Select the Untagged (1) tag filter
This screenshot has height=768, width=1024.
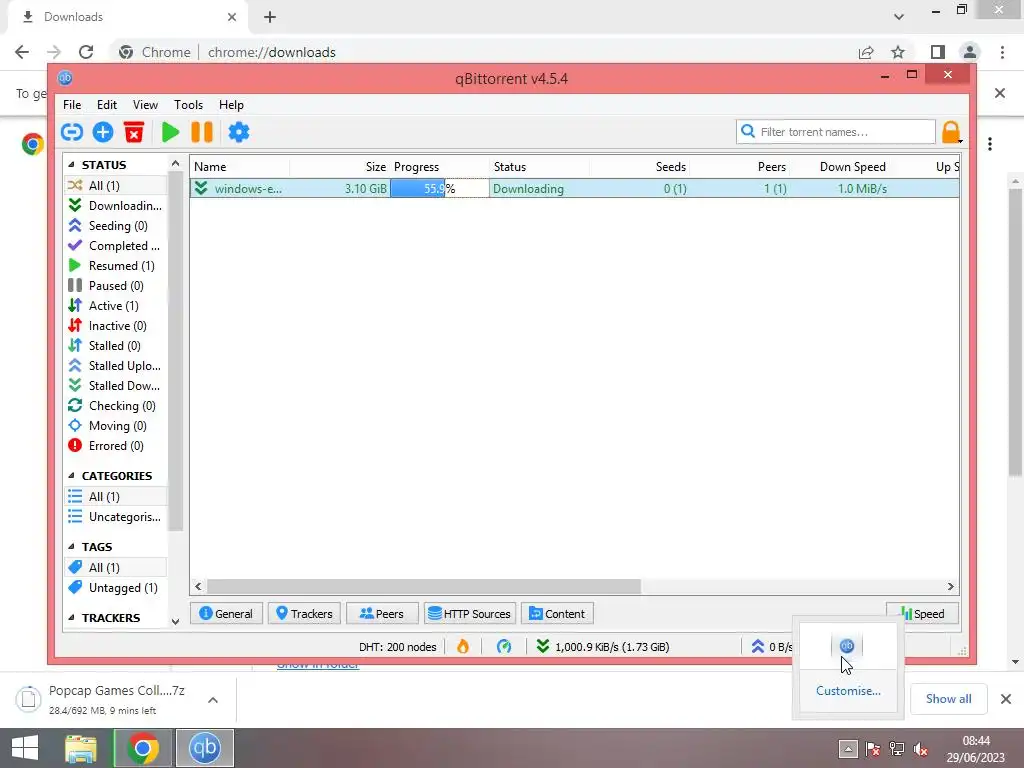pyautogui.click(x=115, y=588)
